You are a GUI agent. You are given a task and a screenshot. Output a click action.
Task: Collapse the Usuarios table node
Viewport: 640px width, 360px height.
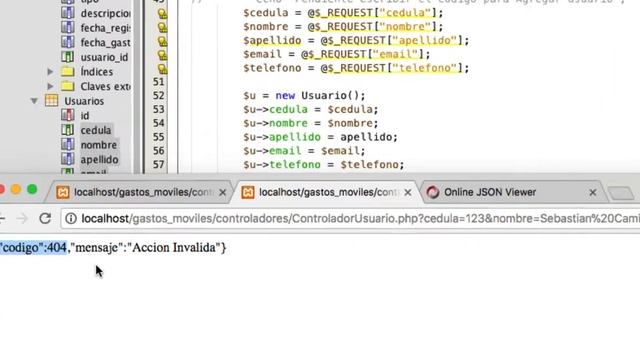[x=34, y=101]
